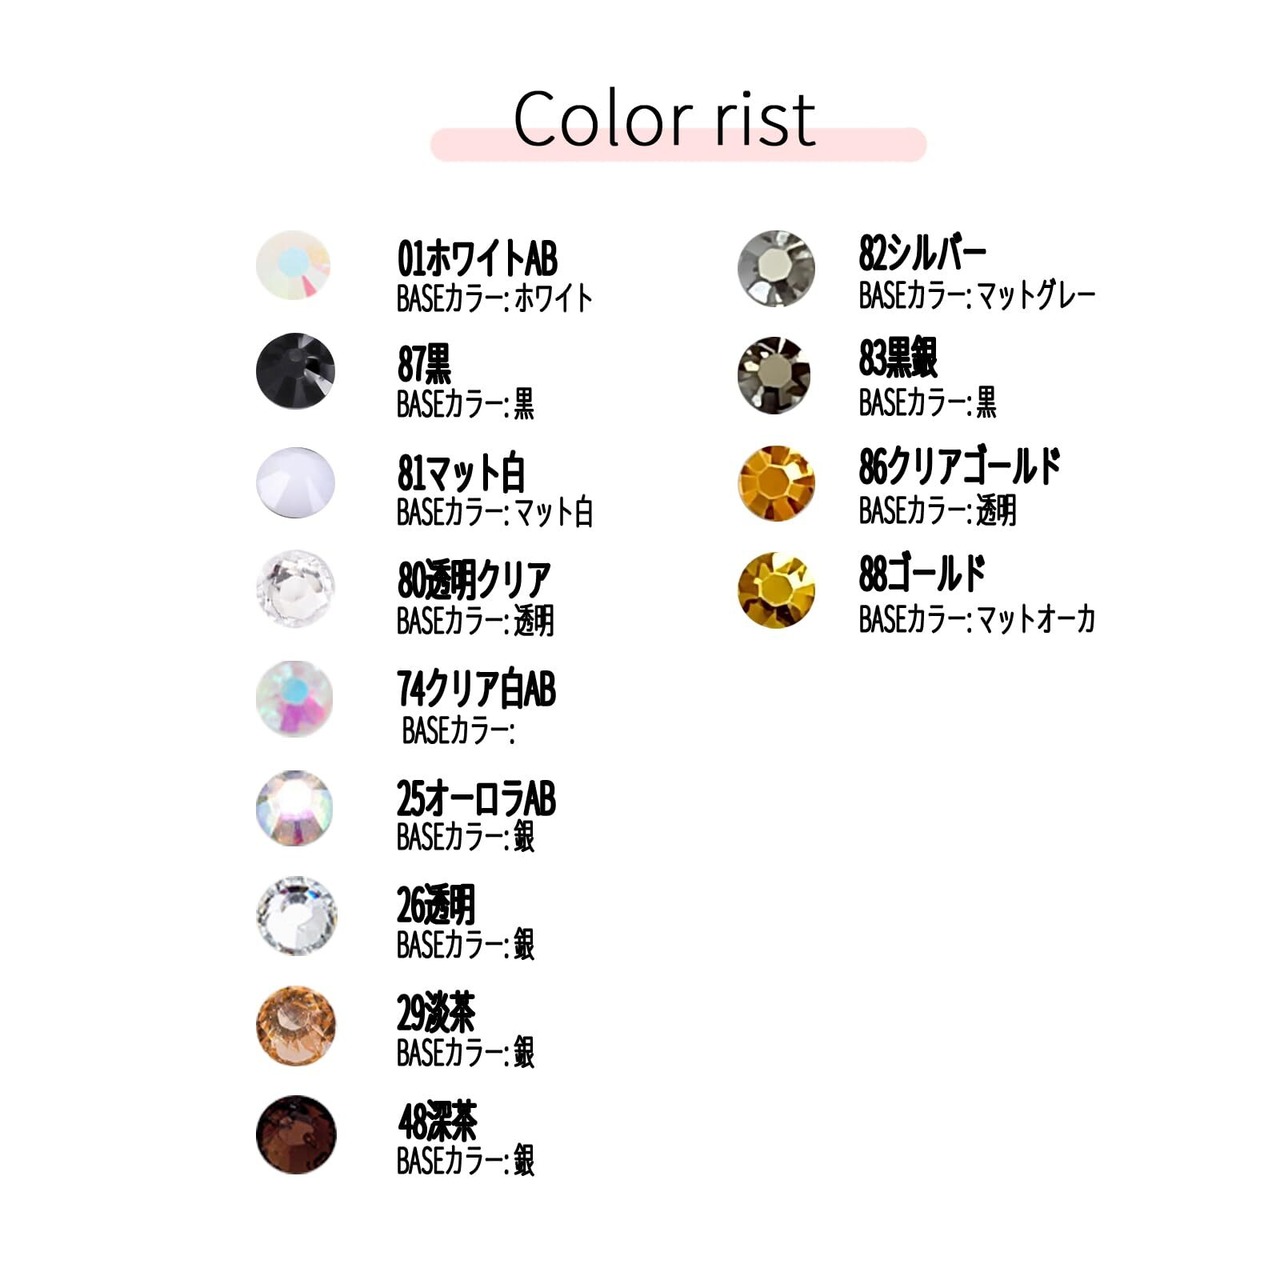Click the 25 Aurora AB rhinestone
Viewport: 1280px width, 1280px height.
(295, 807)
